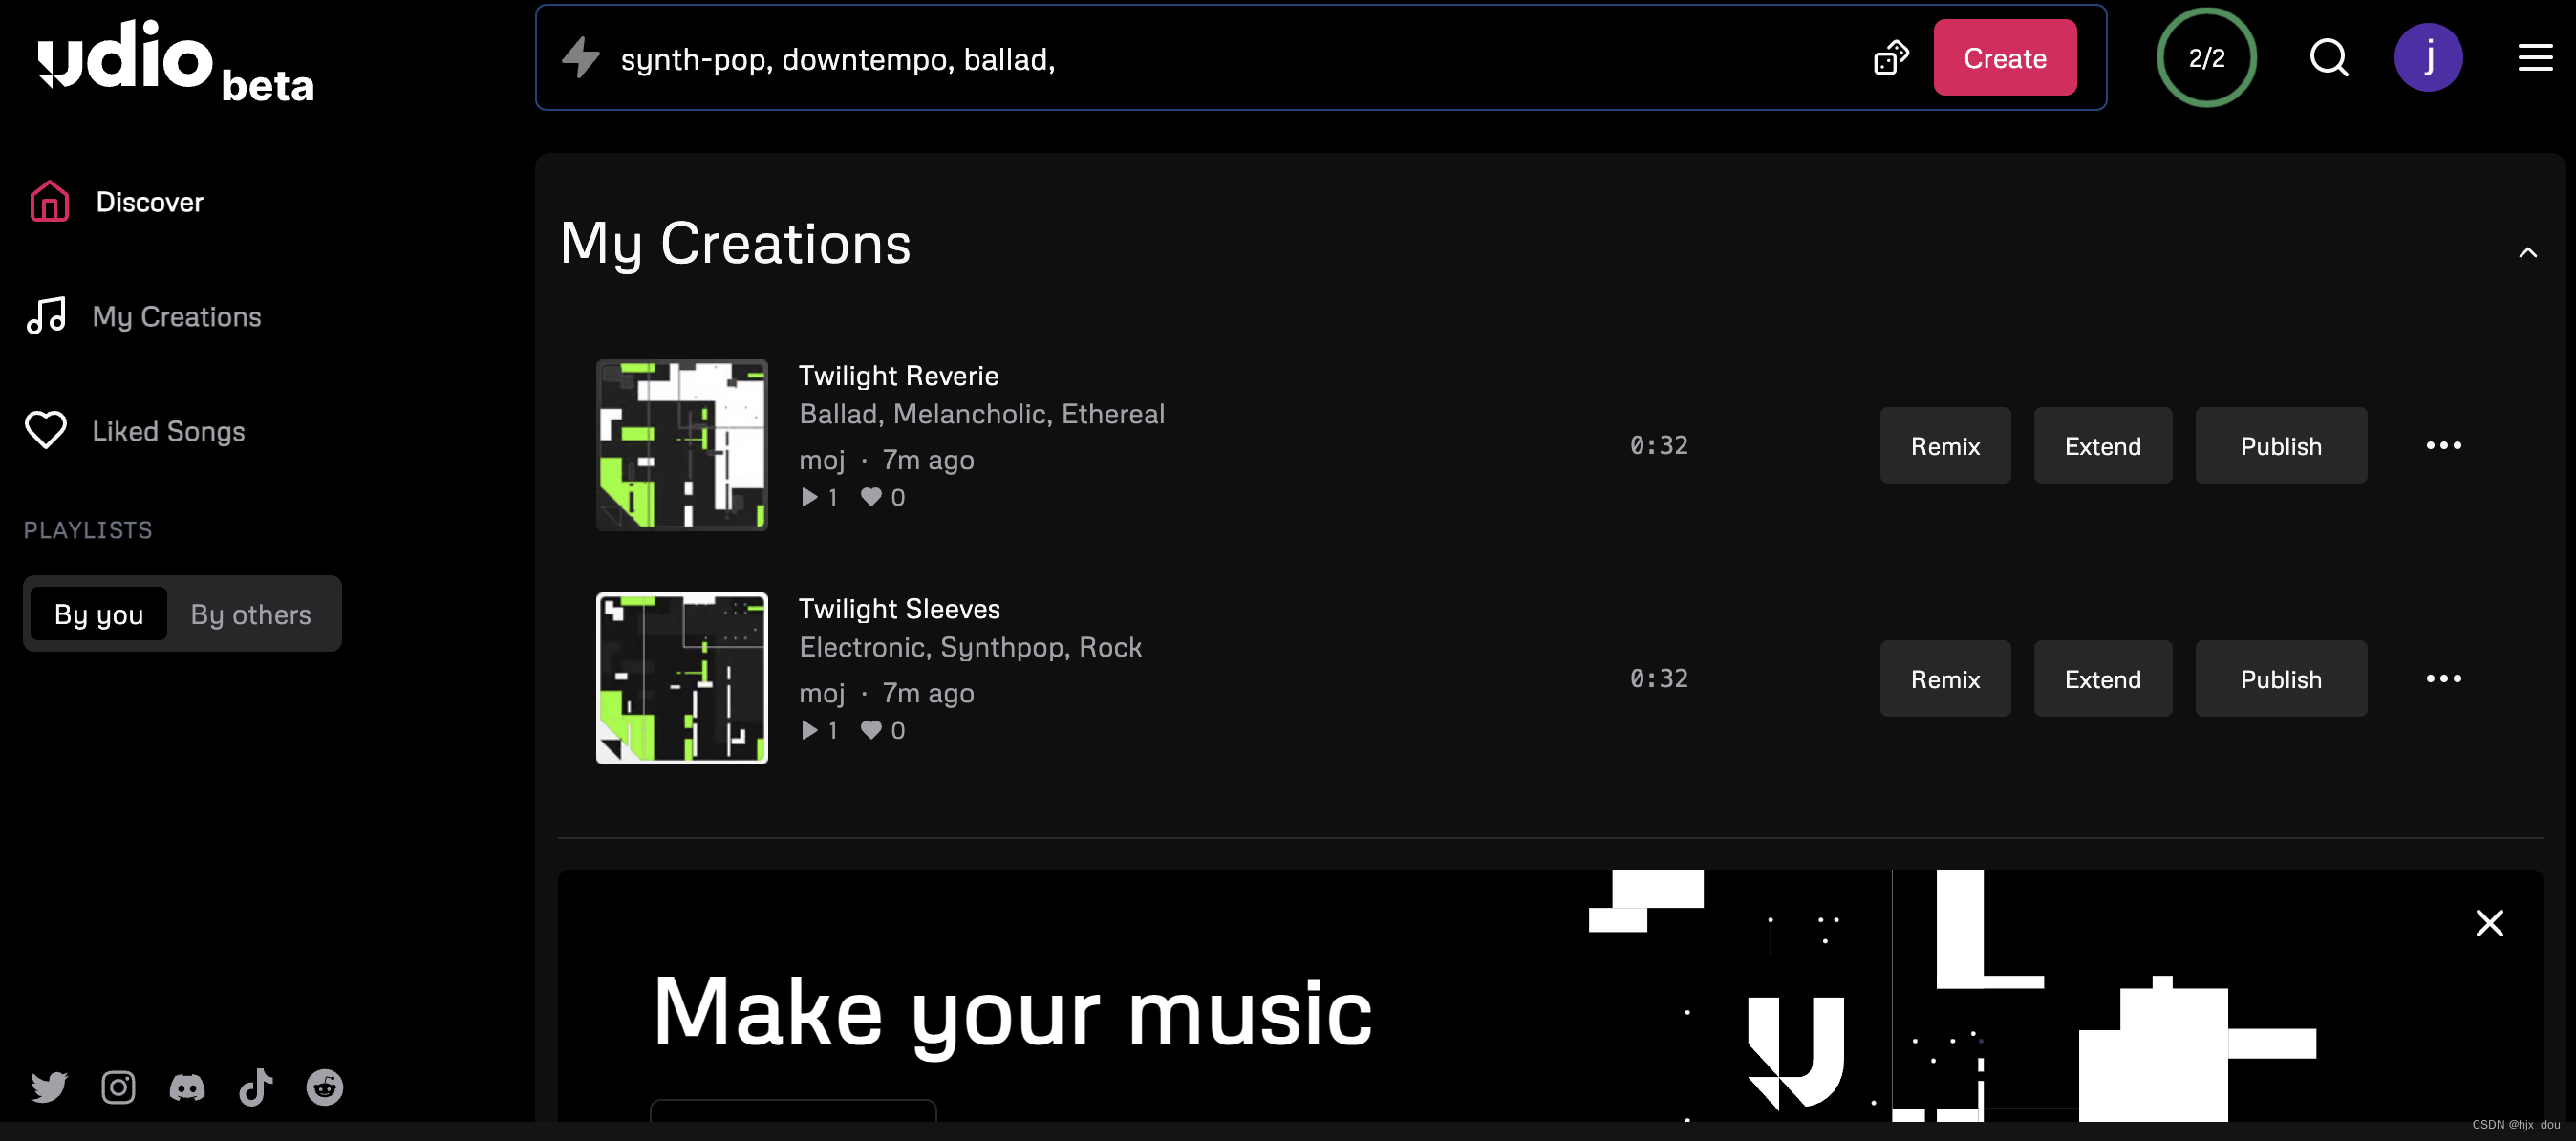The height and width of the screenshot is (1141, 2576).
Task: Open Liked Songs in sidebar
Action: pyautogui.click(x=168, y=431)
